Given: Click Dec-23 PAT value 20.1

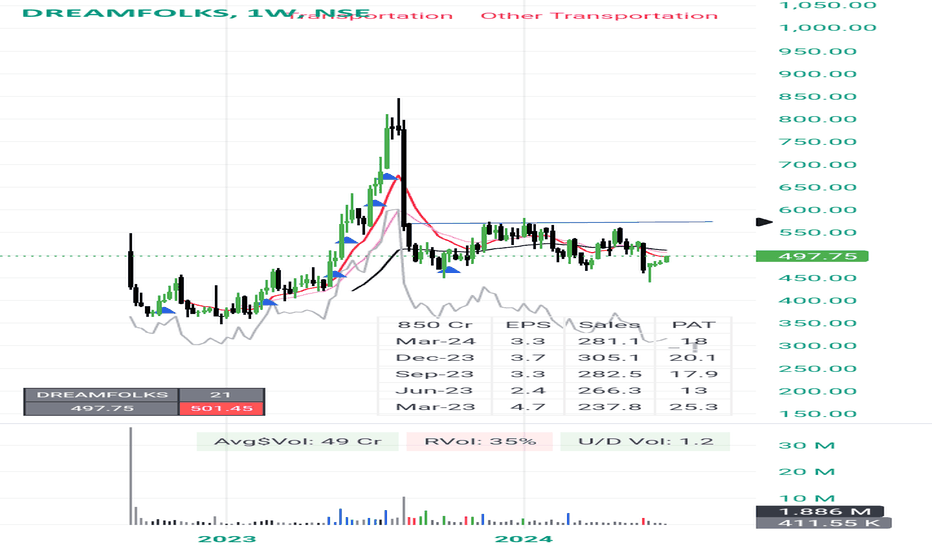Looking at the screenshot, I should pyautogui.click(x=693, y=358).
